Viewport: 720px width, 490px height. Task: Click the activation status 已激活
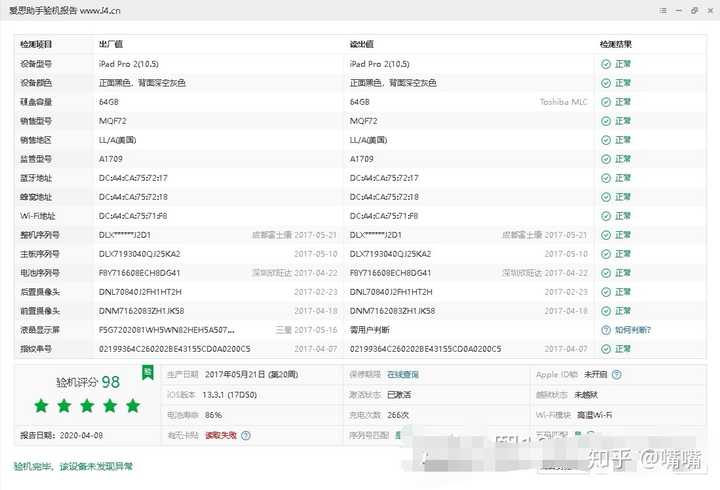[399, 394]
